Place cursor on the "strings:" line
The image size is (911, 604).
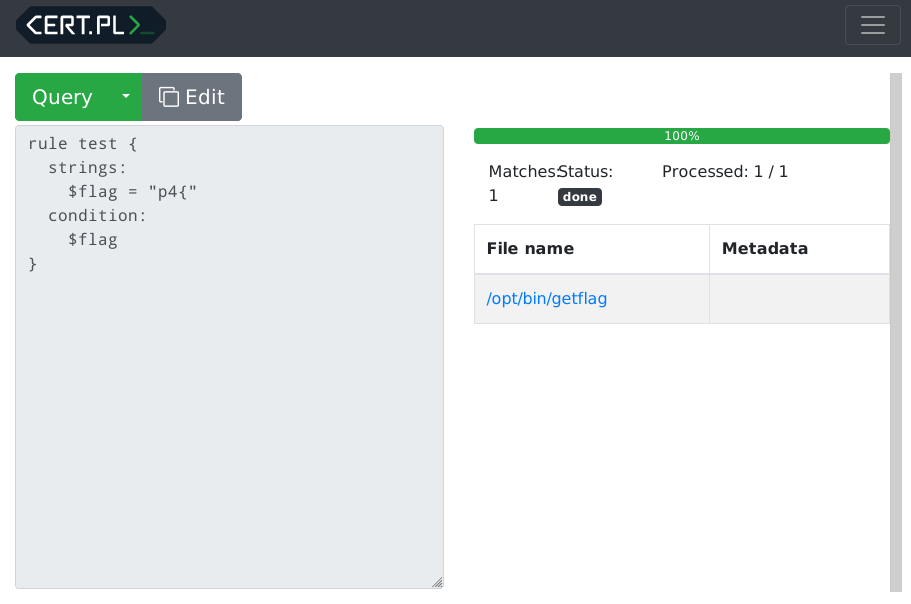tap(87, 168)
